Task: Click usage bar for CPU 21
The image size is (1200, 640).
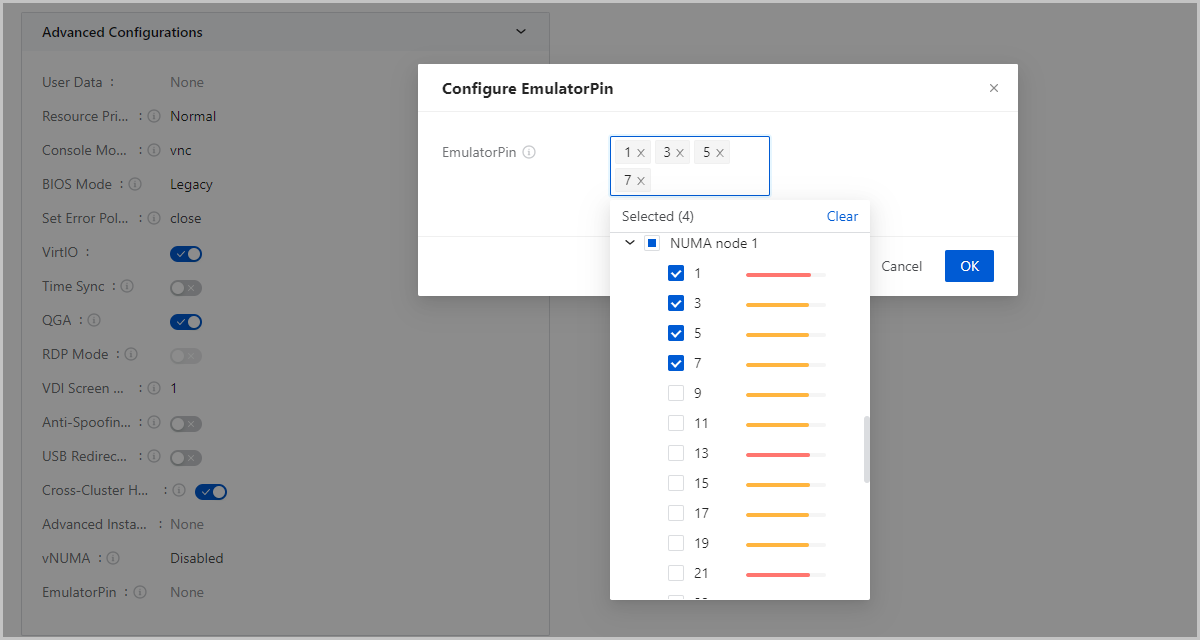Action: pyautogui.click(x=786, y=574)
